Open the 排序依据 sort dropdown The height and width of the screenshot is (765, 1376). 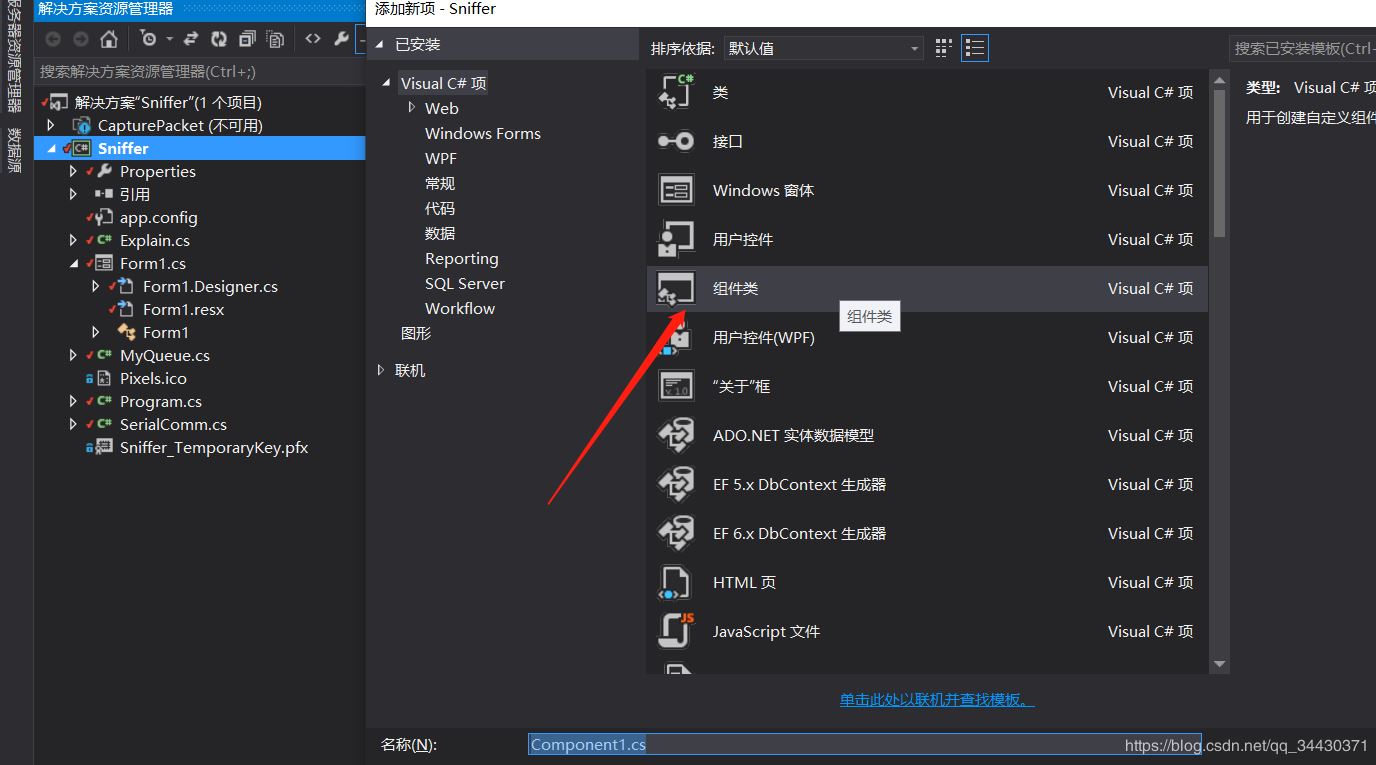pos(822,48)
